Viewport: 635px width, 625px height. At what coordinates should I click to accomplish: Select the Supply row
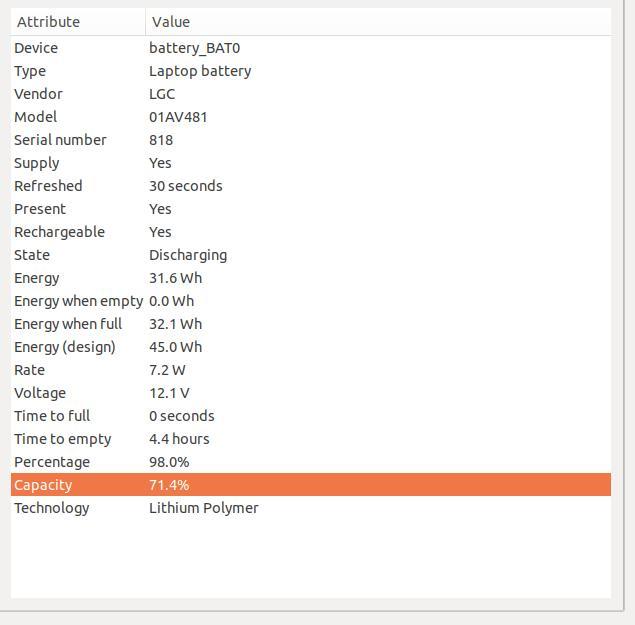(x=311, y=163)
